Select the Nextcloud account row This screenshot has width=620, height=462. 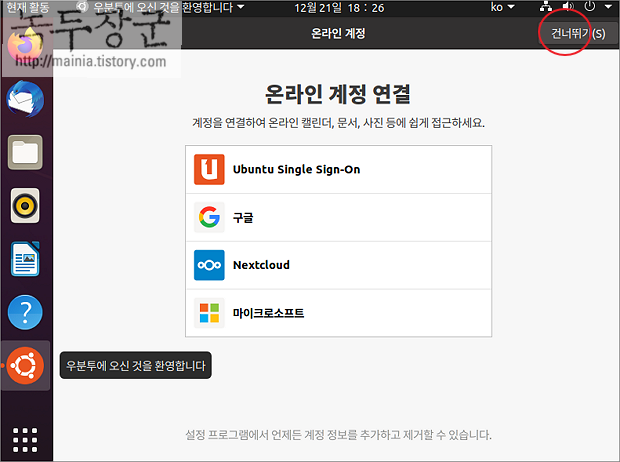point(338,265)
